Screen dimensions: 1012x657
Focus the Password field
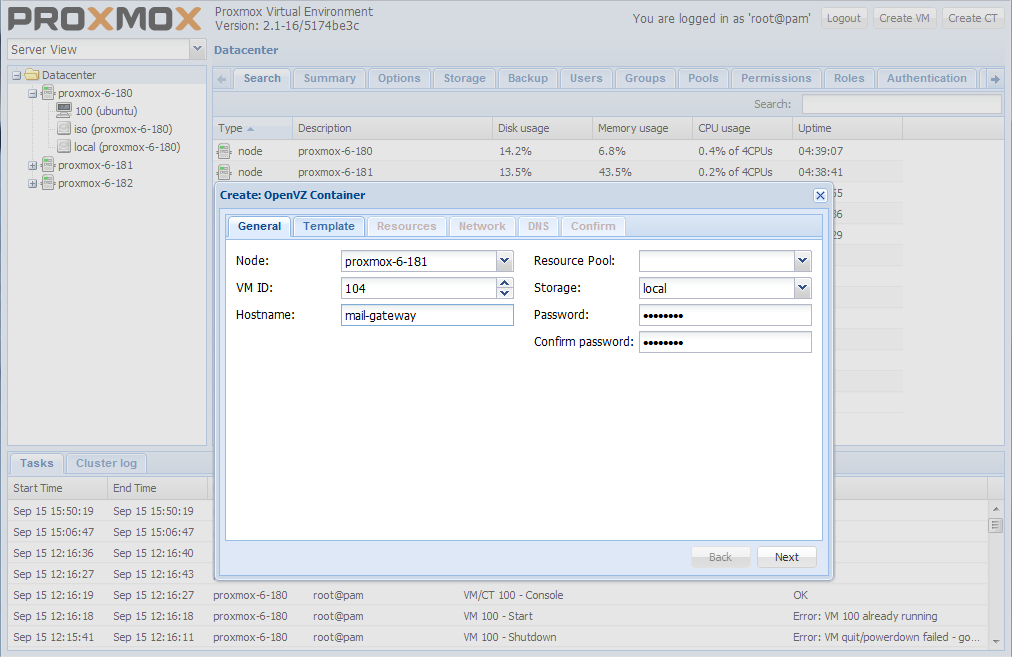pos(725,315)
